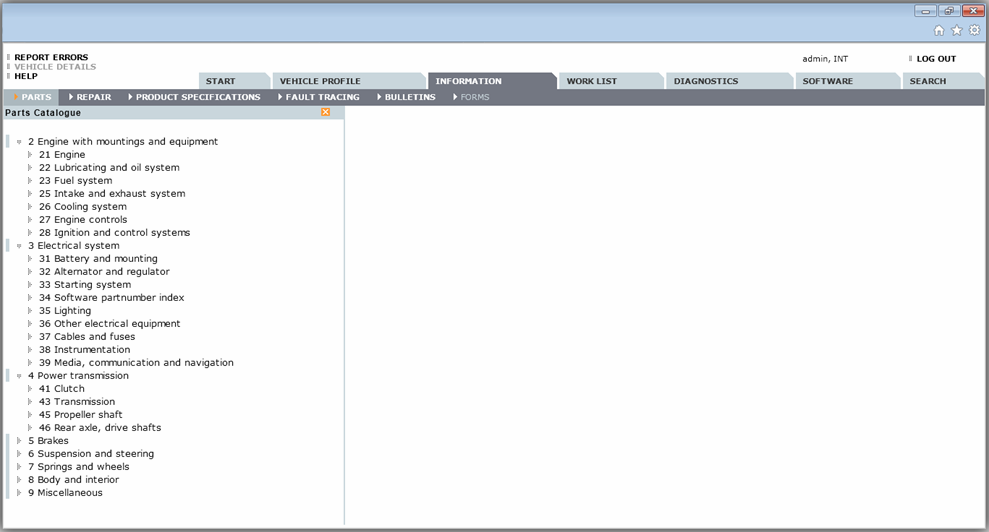Open the FAULT TRACING submenu
989x532 pixels.
point(319,97)
